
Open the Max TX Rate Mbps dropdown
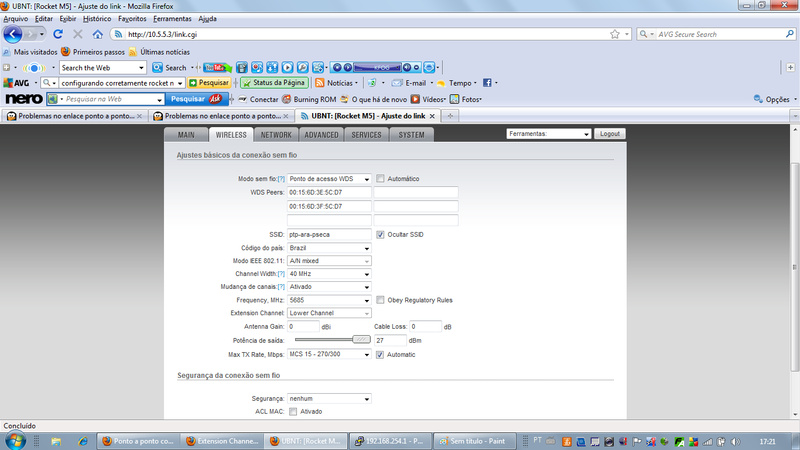click(329, 354)
